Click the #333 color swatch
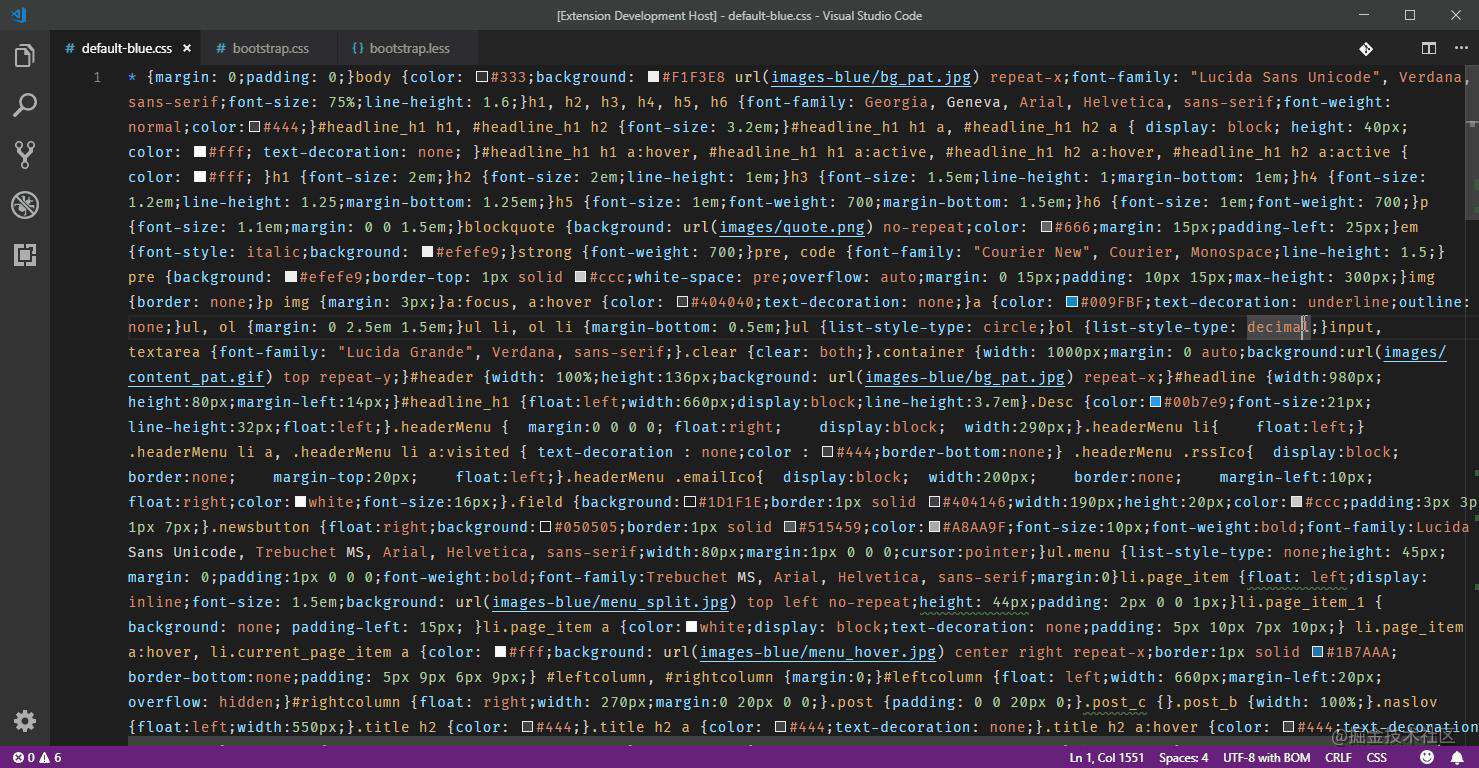Image resolution: width=1479 pixels, height=768 pixels. pos(481,77)
